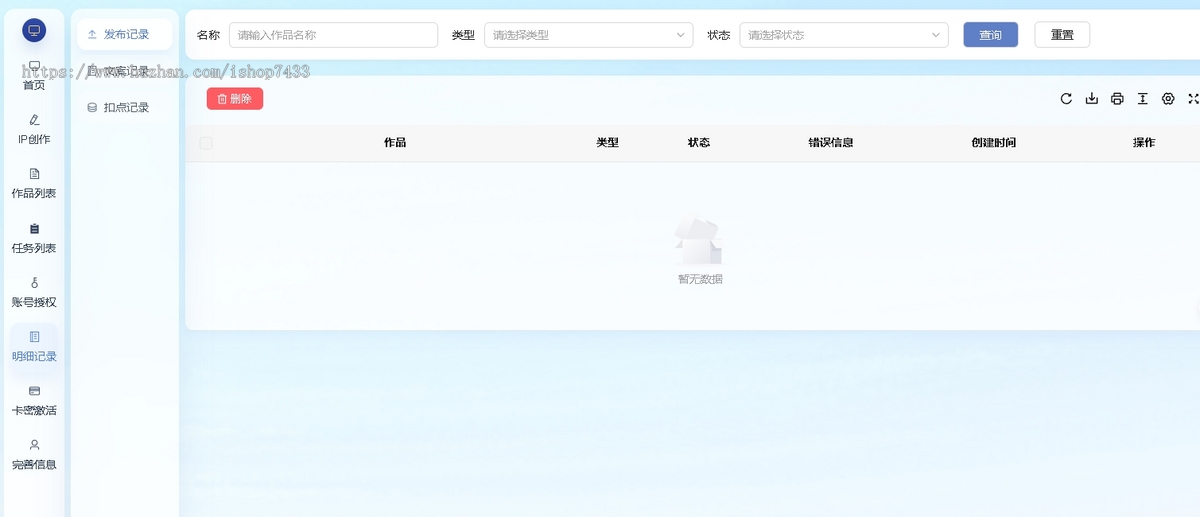Export data using the download icon
Viewport: 1200px width, 517px height.
[1092, 99]
